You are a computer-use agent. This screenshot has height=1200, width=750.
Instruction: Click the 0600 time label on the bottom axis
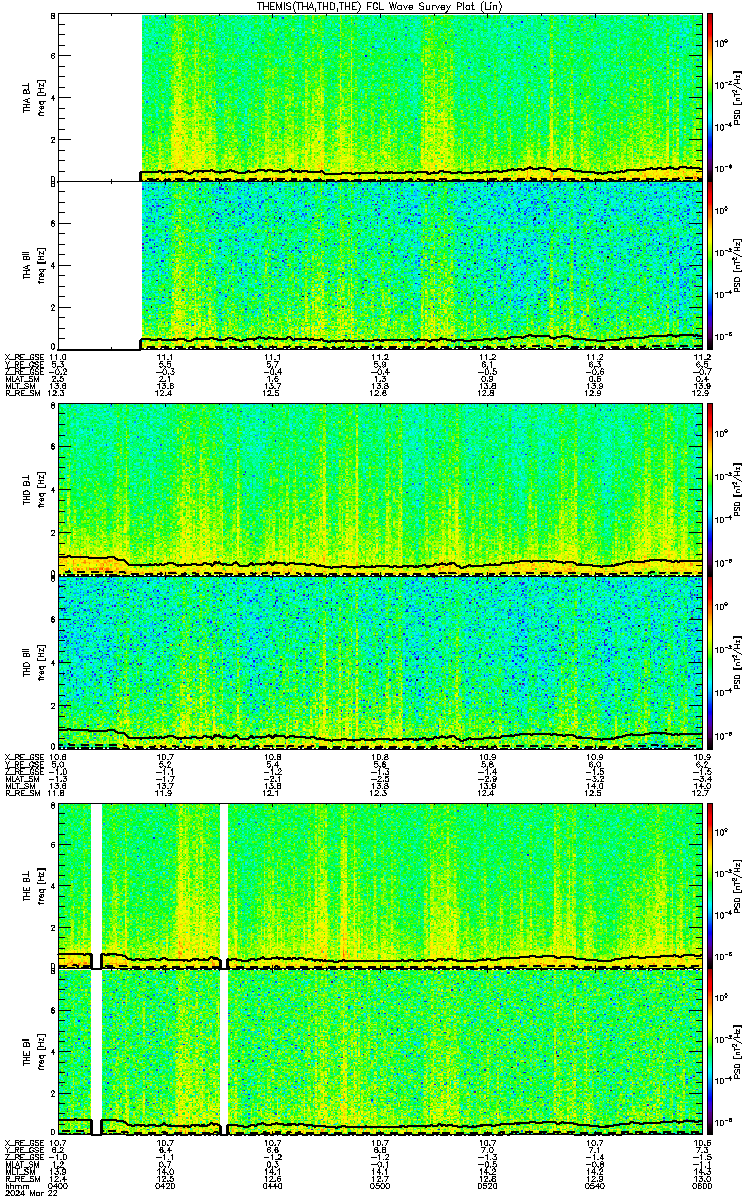click(x=701, y=1185)
